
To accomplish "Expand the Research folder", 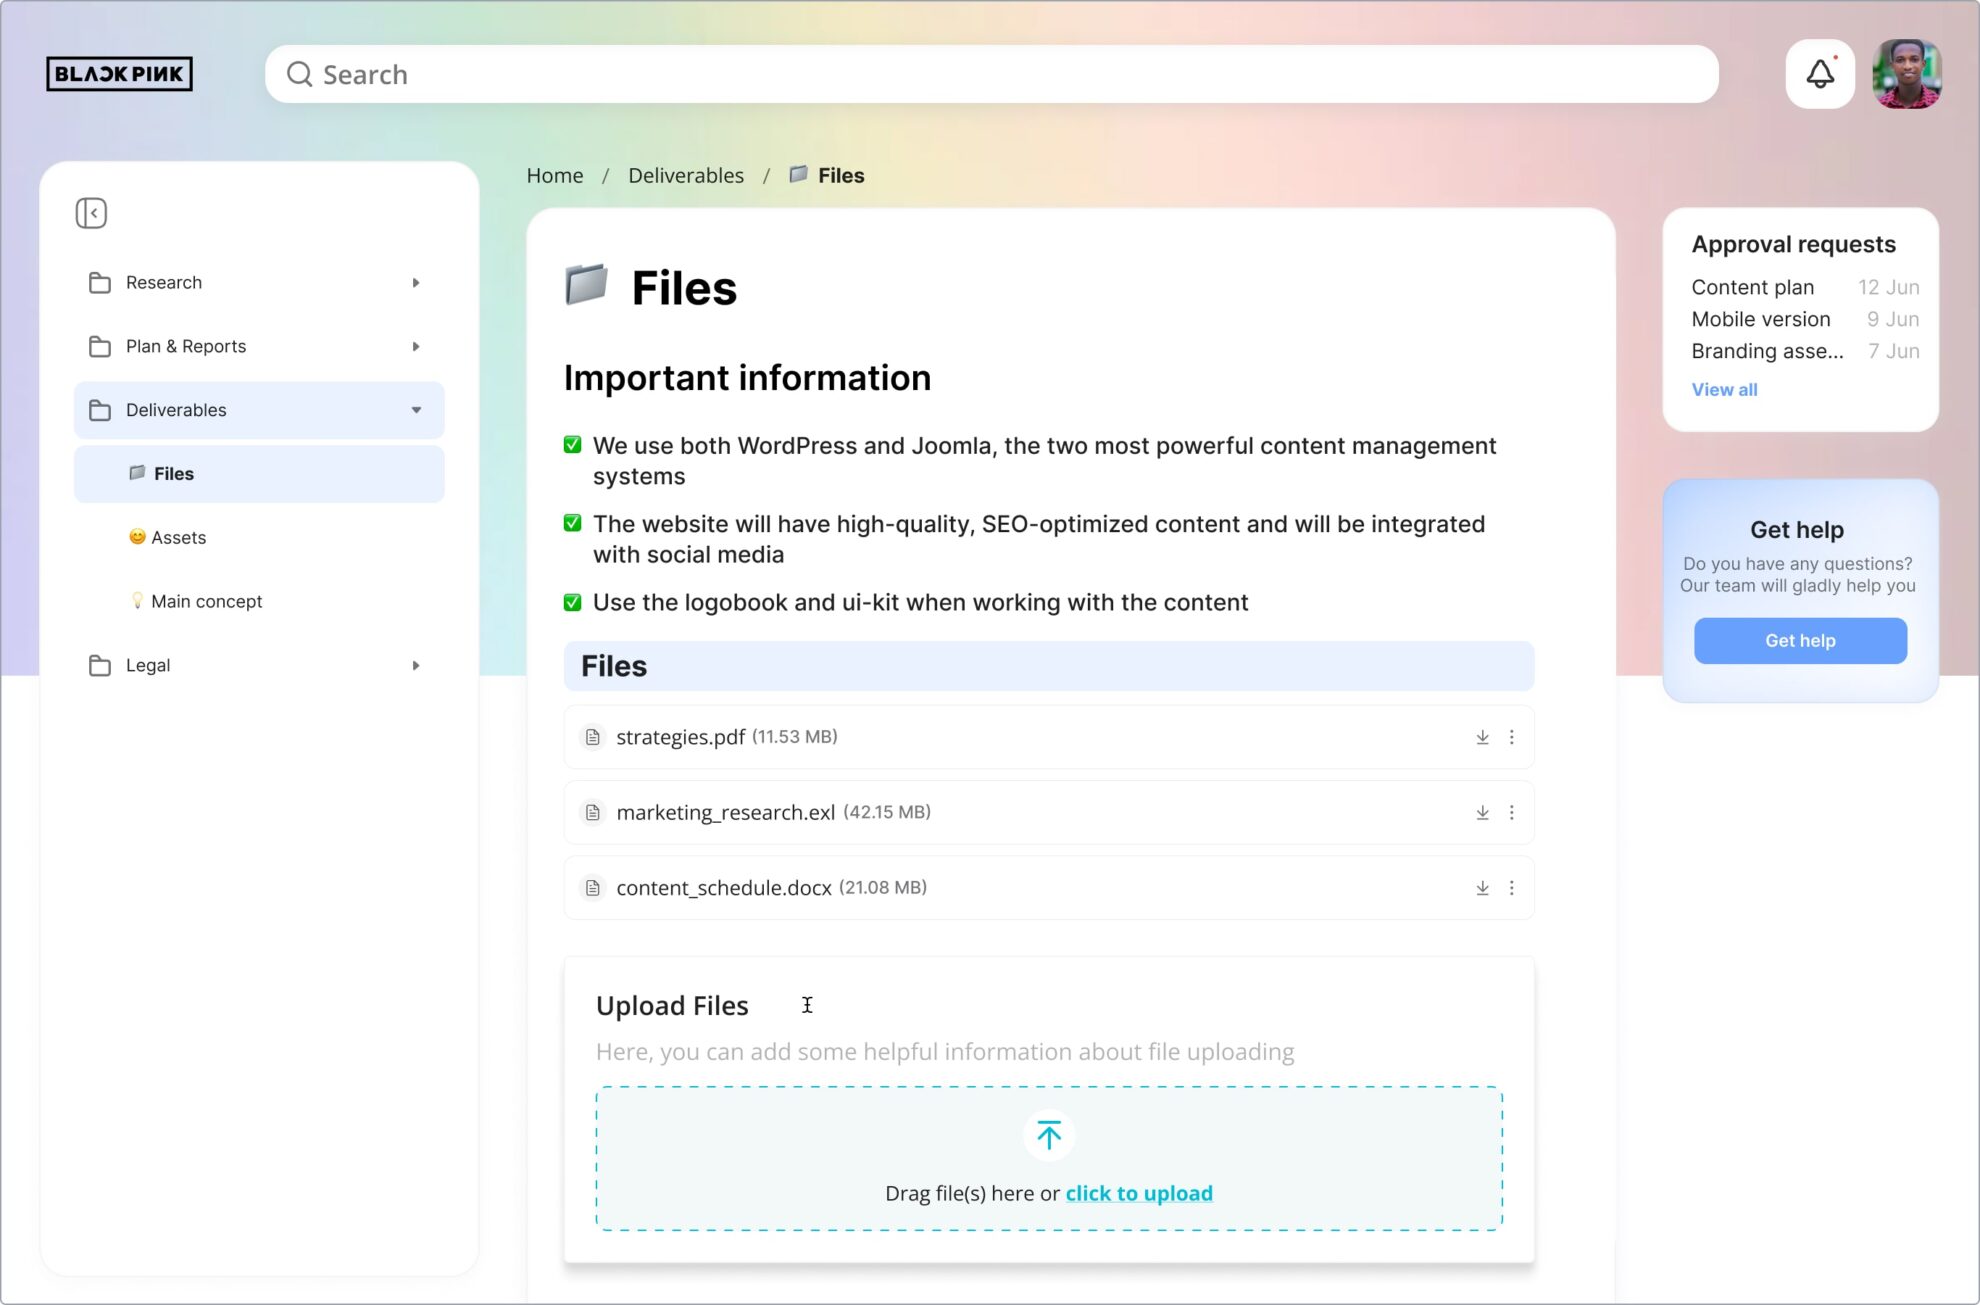I will click(416, 282).
